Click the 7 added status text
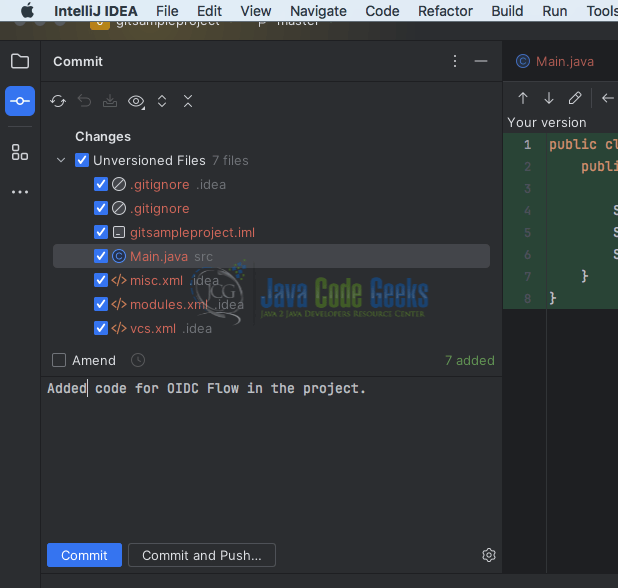This screenshot has width=618, height=588. pos(469,360)
